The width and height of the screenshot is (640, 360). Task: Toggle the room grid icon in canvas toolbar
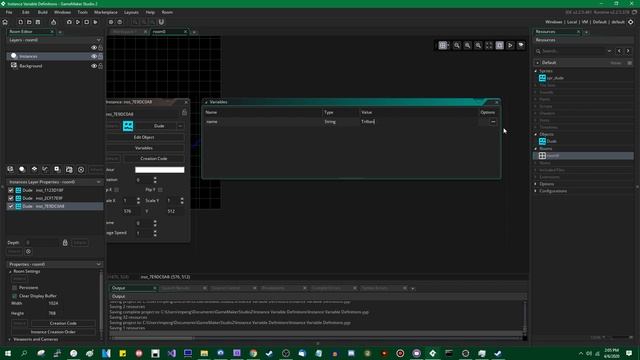(443, 45)
